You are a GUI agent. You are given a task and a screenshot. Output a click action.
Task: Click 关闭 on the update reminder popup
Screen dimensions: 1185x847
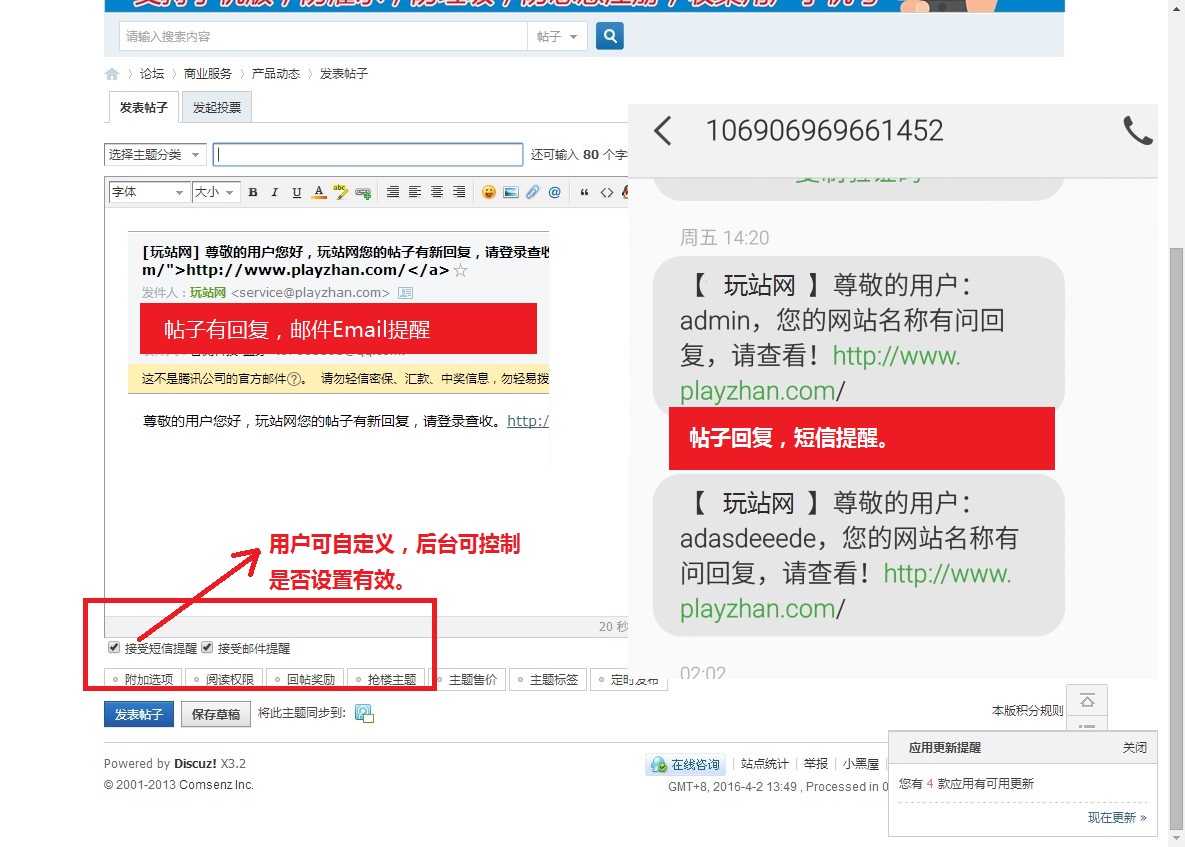click(x=1134, y=747)
